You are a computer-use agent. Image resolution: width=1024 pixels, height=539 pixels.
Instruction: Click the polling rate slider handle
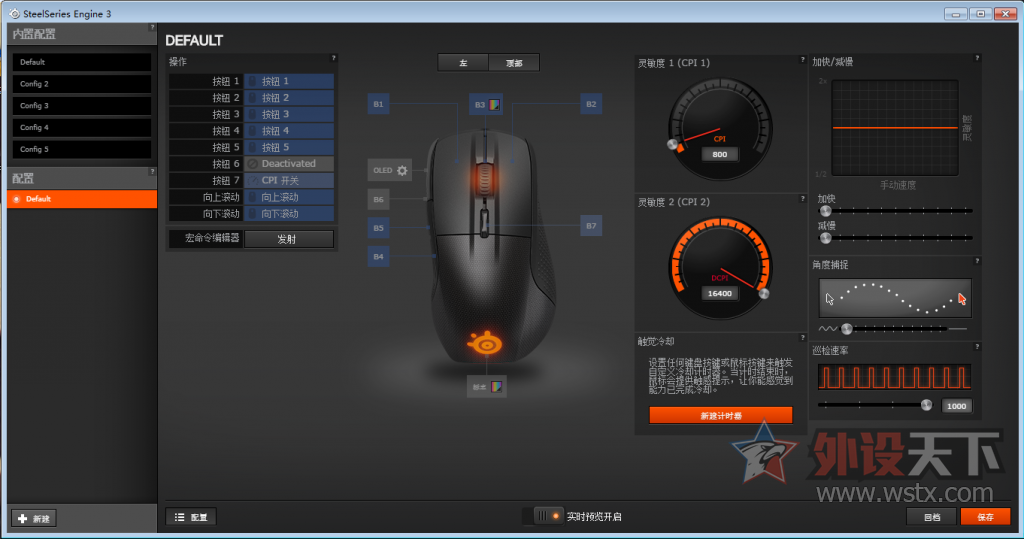point(927,405)
